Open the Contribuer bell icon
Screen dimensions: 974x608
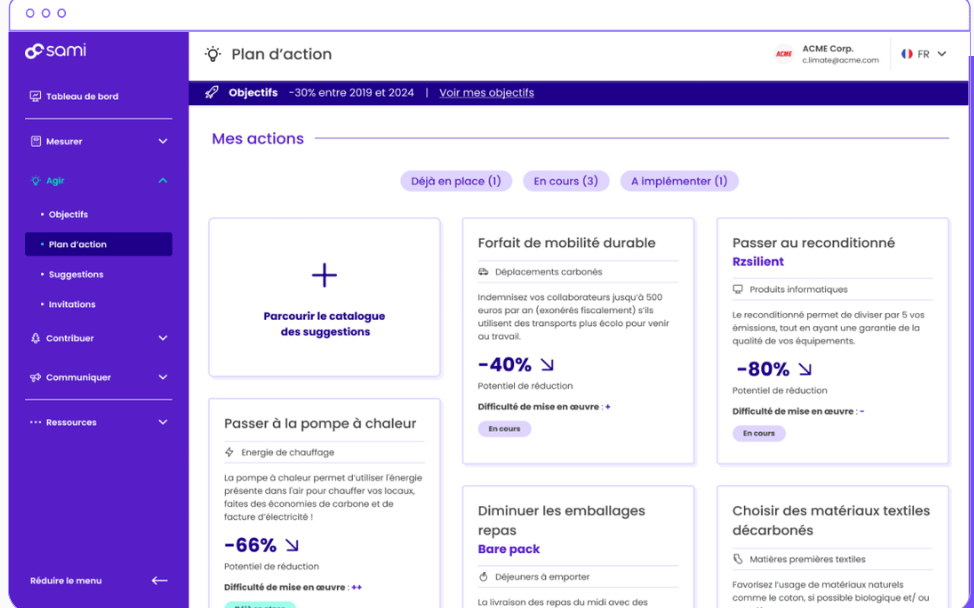(x=34, y=338)
